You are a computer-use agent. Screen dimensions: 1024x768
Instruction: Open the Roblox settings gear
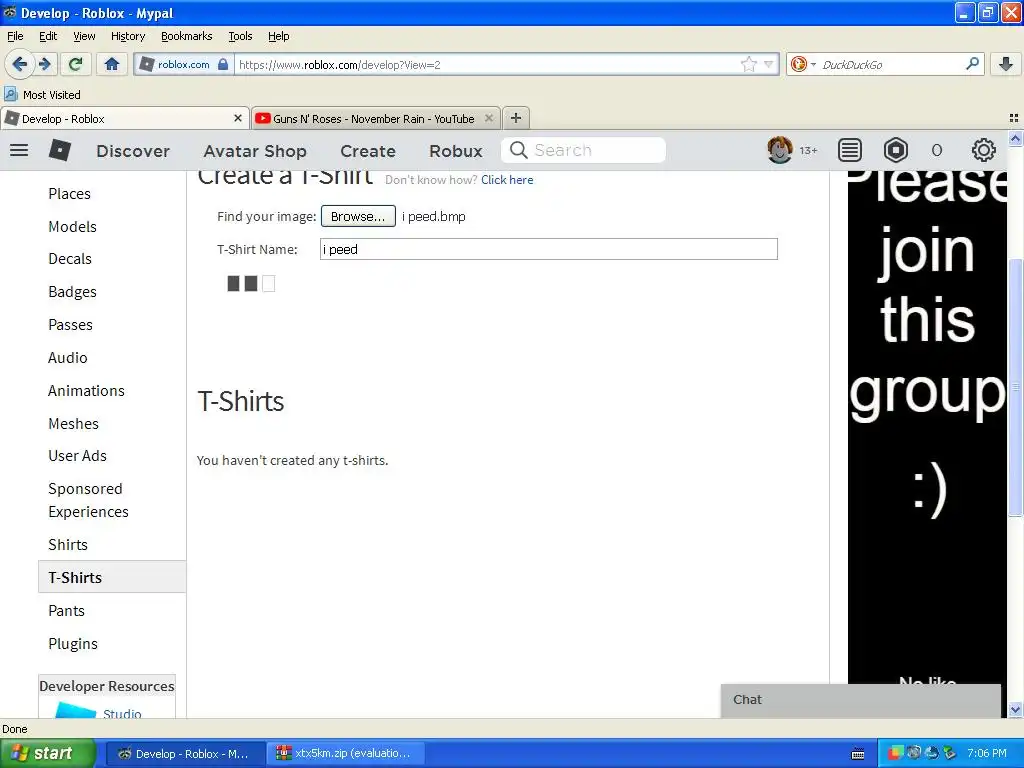click(984, 150)
